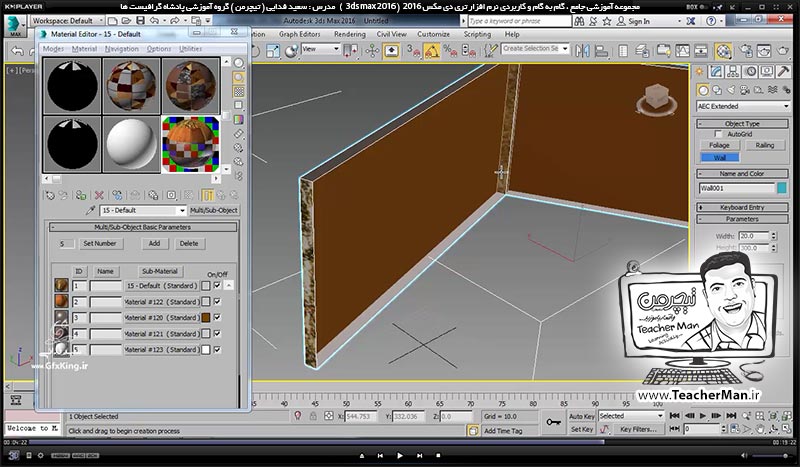Screen dimensions: 800x467
Task: Click the Add sub-material button
Action: (x=155, y=243)
